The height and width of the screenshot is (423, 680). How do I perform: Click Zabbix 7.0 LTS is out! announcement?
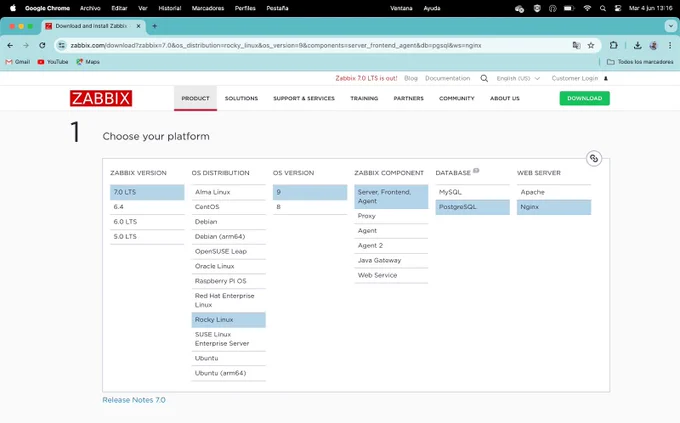point(366,79)
